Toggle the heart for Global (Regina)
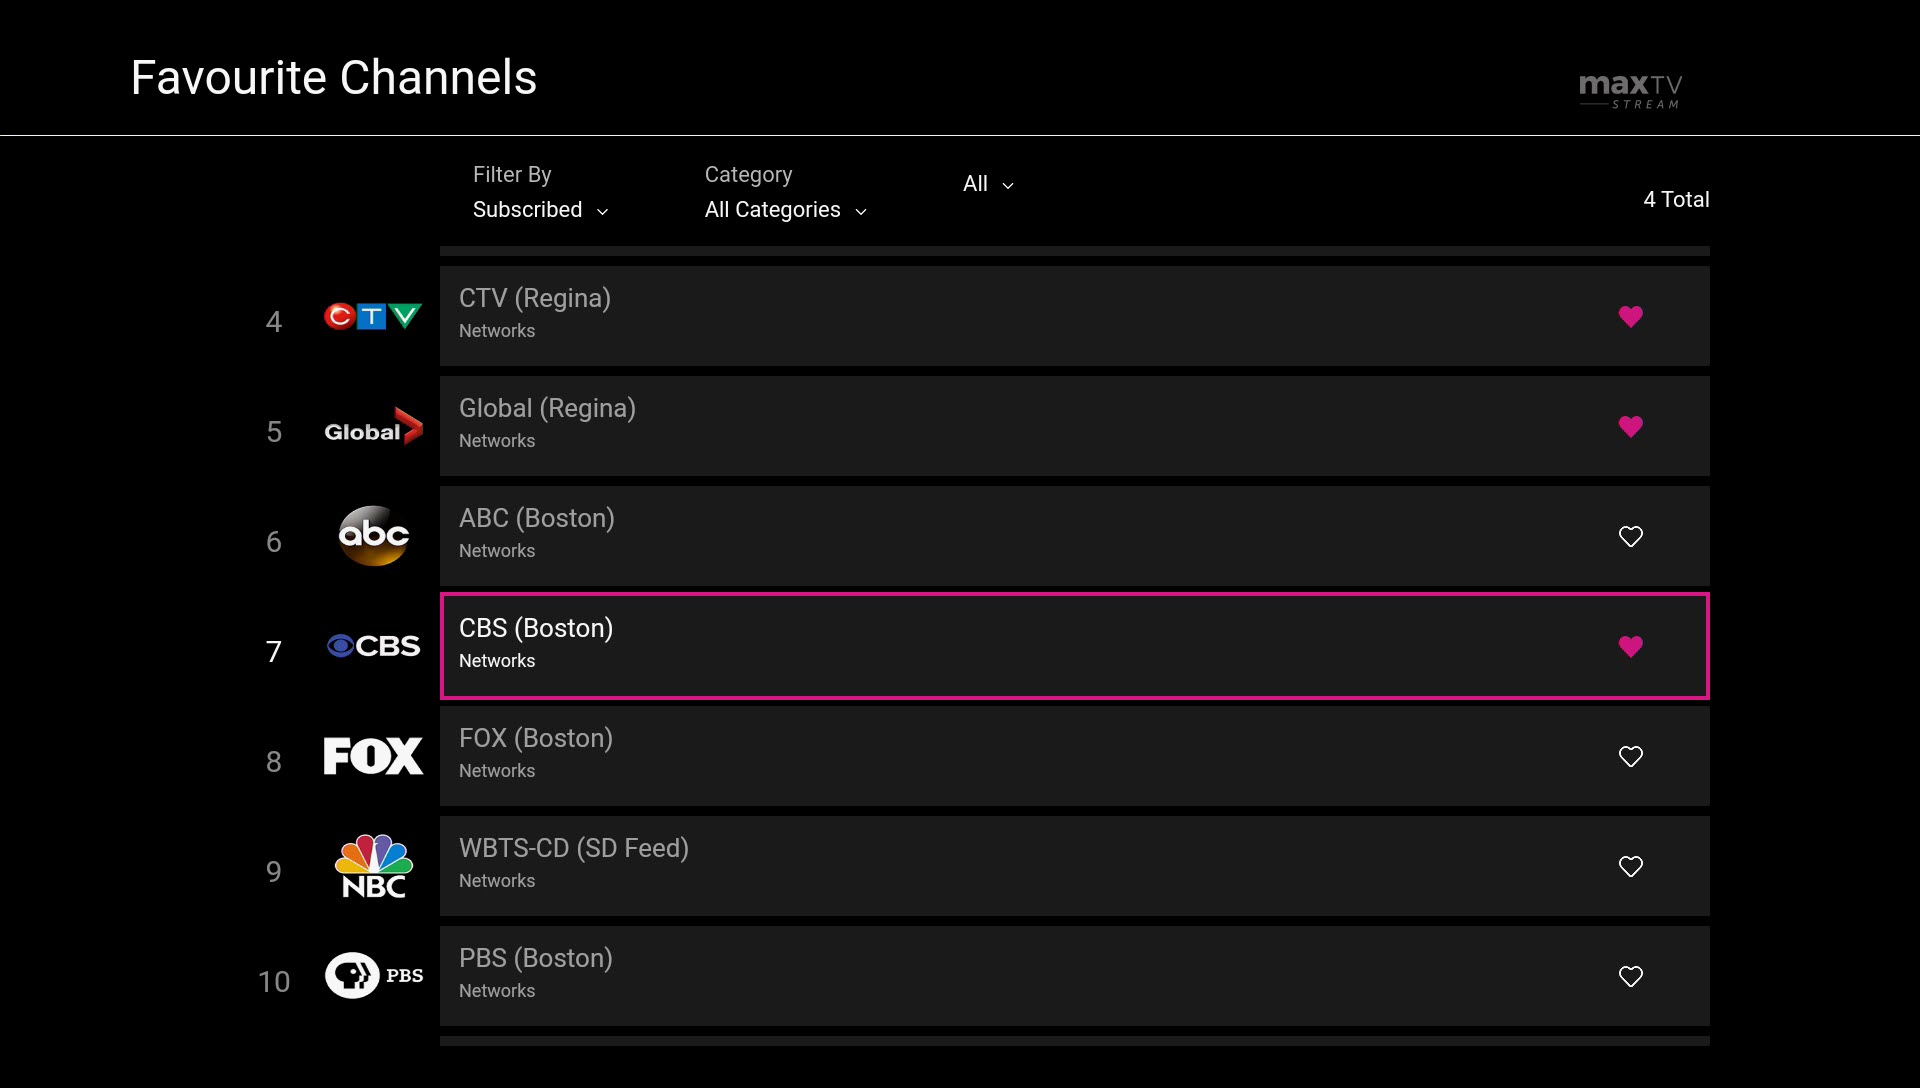1920x1088 pixels. 1630,427
